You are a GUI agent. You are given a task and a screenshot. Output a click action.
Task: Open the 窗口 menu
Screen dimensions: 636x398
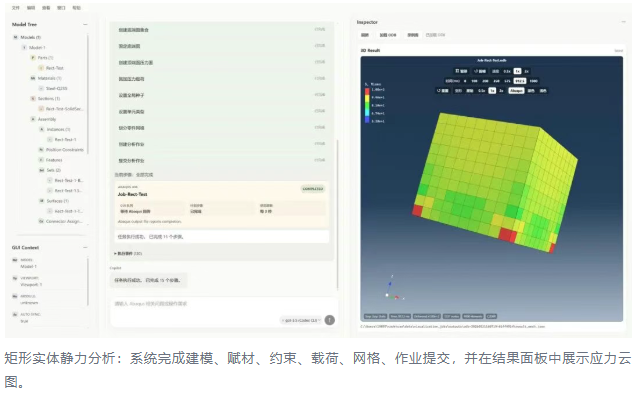(61, 8)
